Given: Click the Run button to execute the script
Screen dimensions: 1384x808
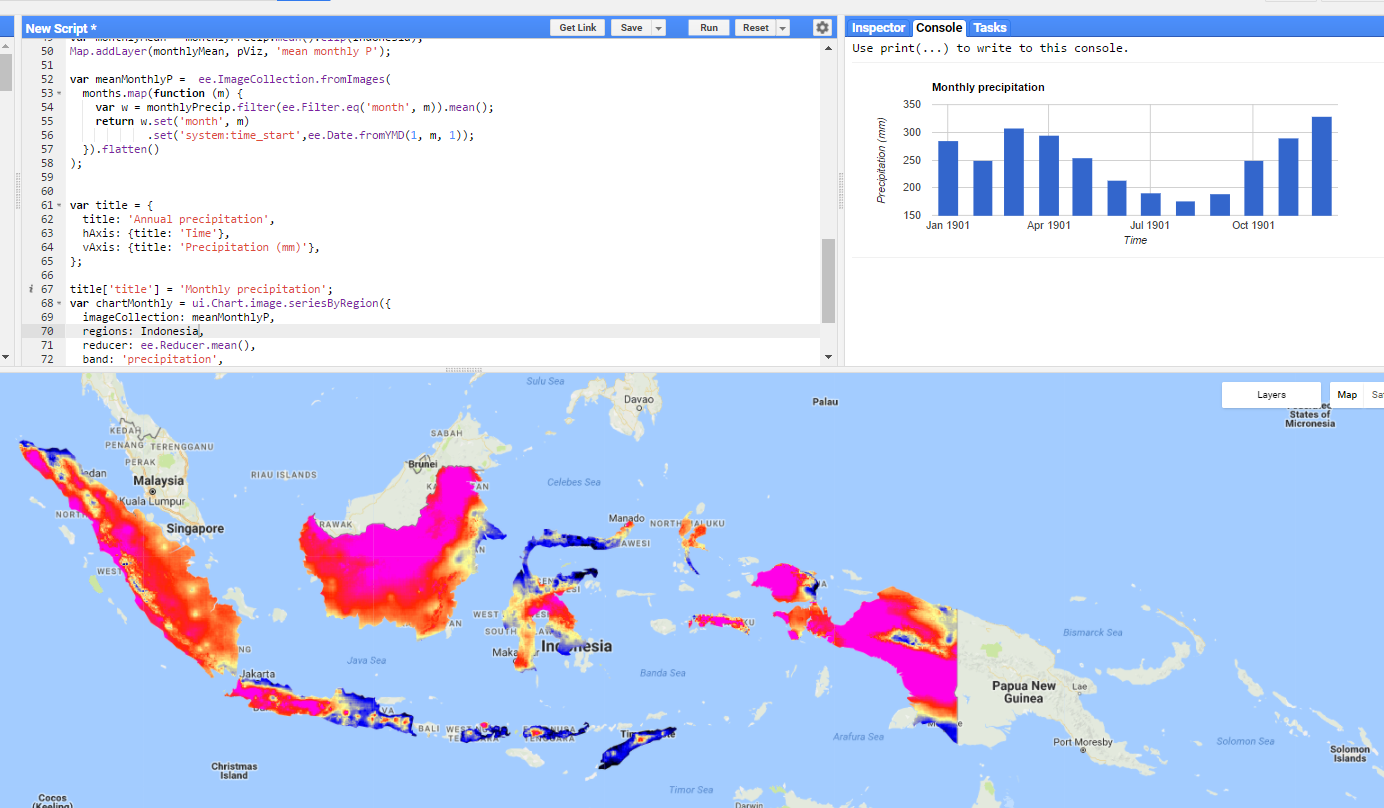Looking at the screenshot, I should pos(708,27).
